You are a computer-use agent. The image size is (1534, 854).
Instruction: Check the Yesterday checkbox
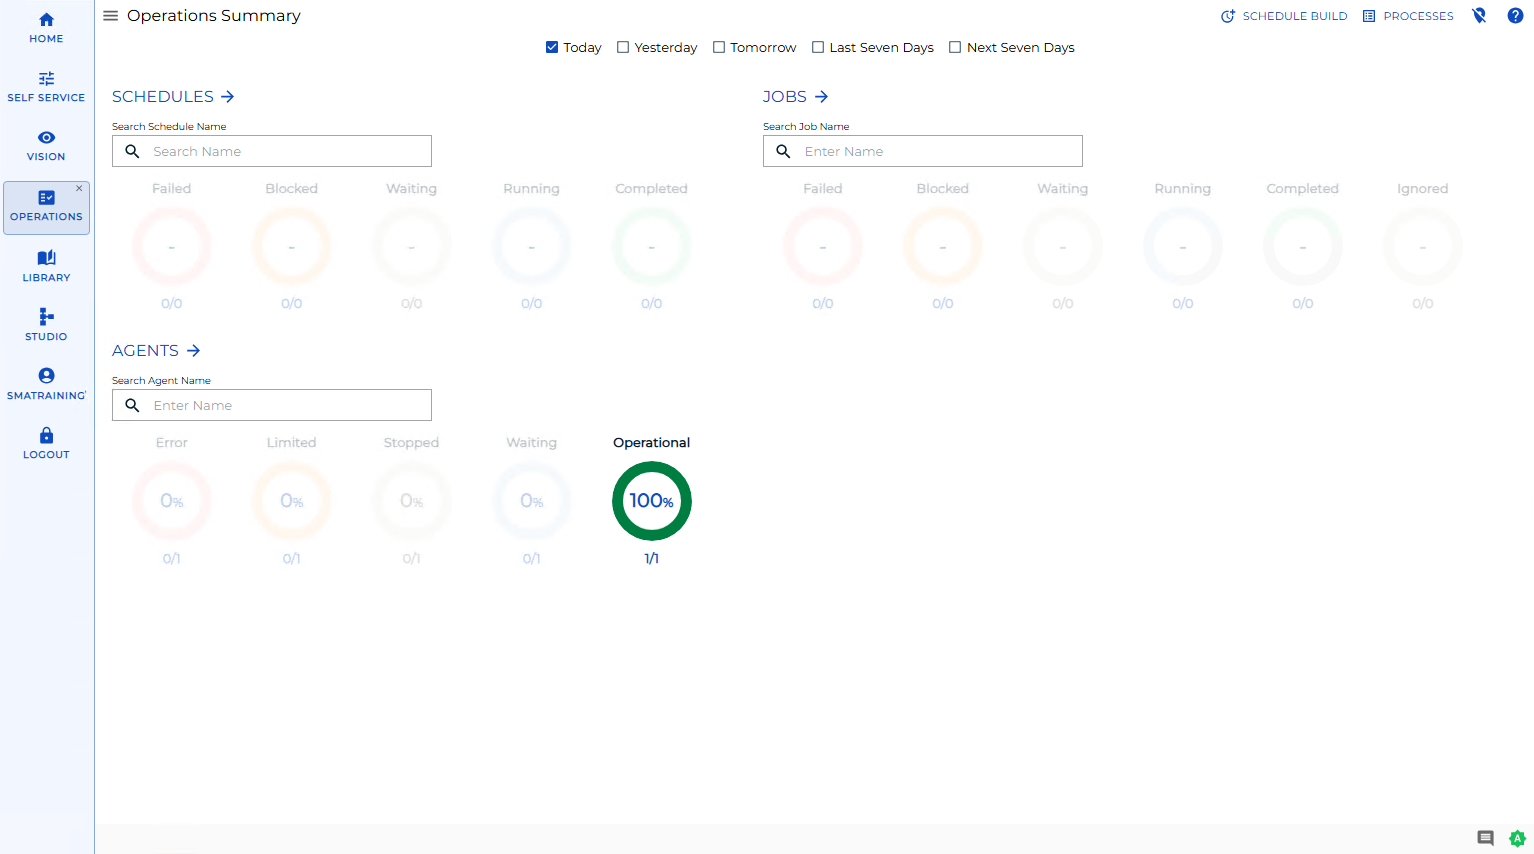tap(623, 47)
